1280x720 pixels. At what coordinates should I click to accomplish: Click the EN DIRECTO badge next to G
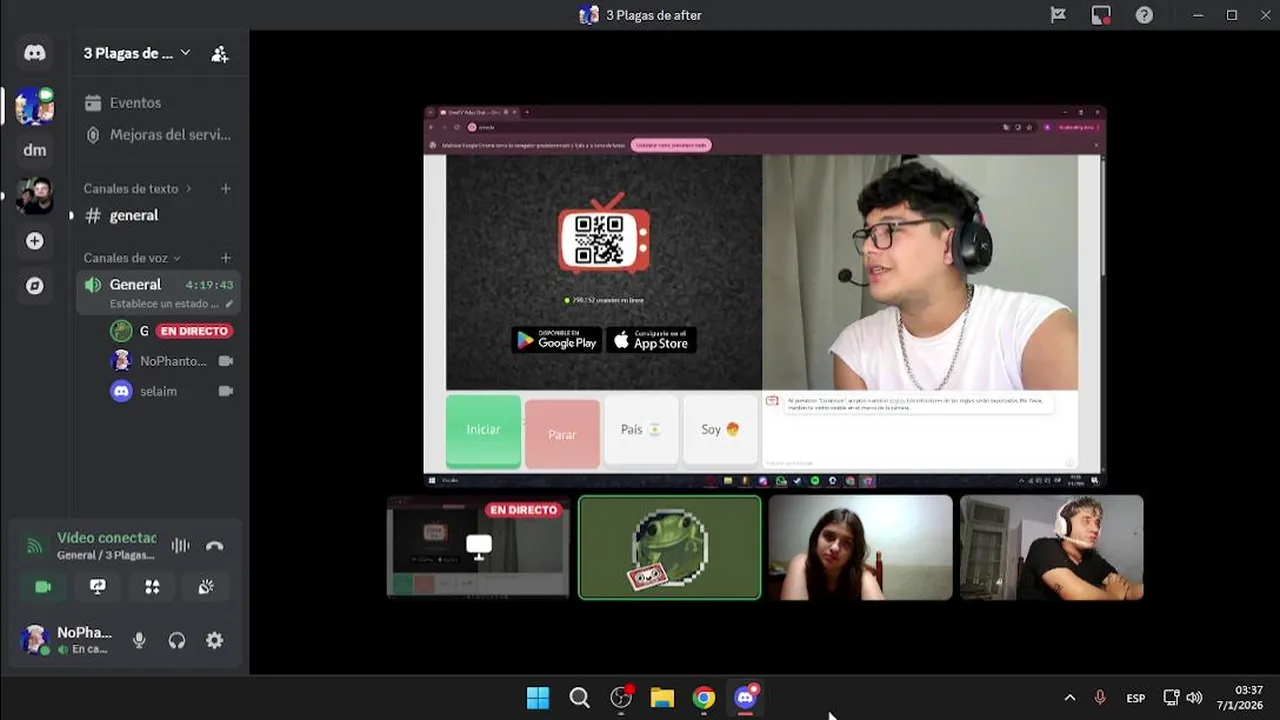point(195,331)
